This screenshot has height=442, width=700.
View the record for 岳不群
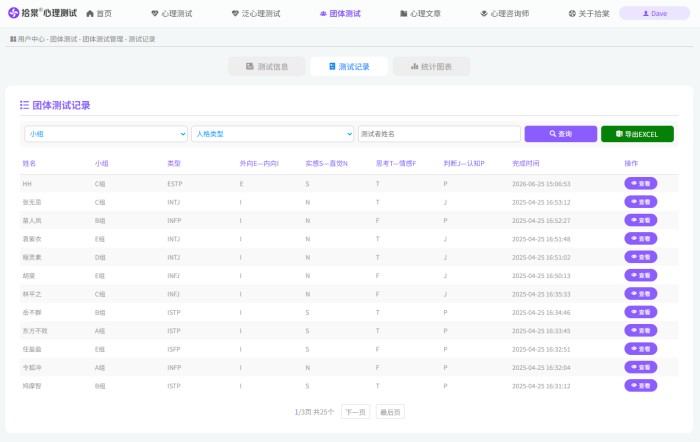(x=641, y=312)
